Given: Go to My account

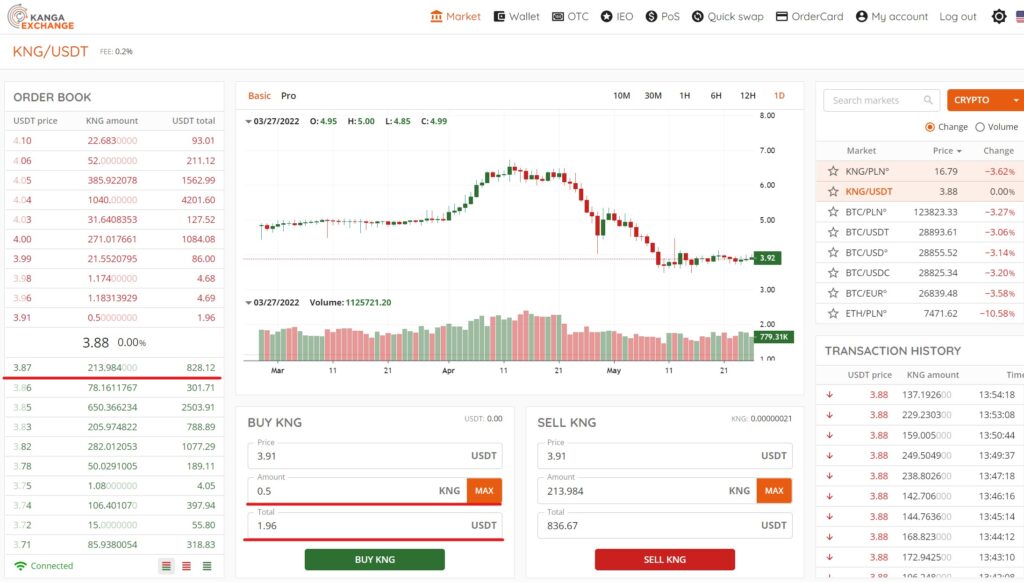Looking at the screenshot, I should click(891, 16).
